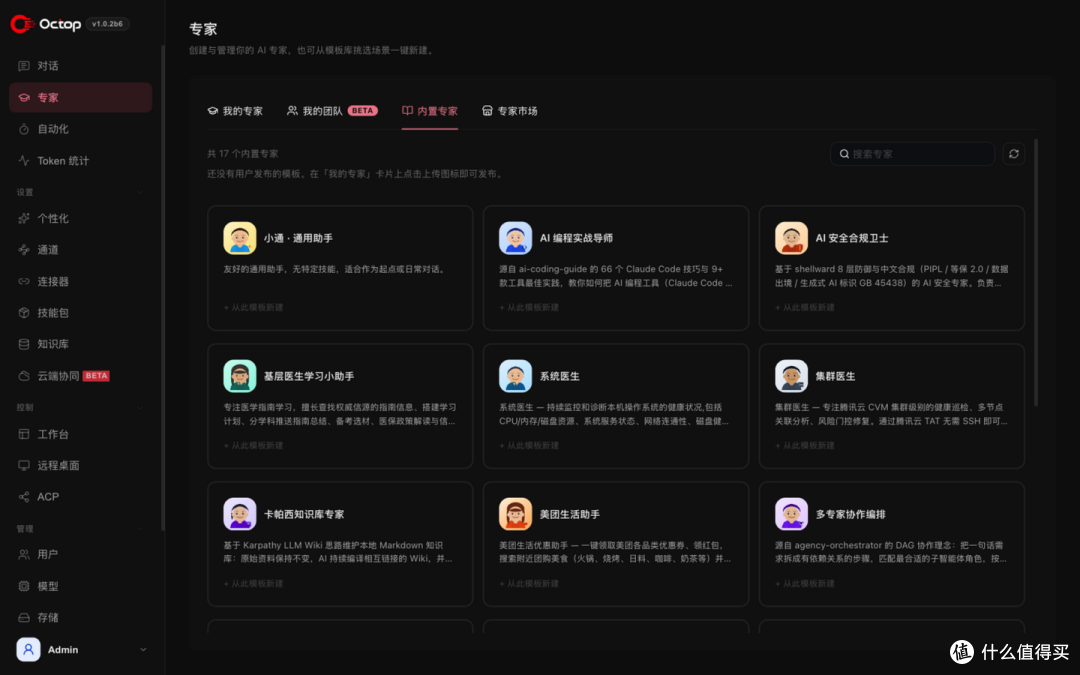Open the 技能包 package icon

coord(24,313)
